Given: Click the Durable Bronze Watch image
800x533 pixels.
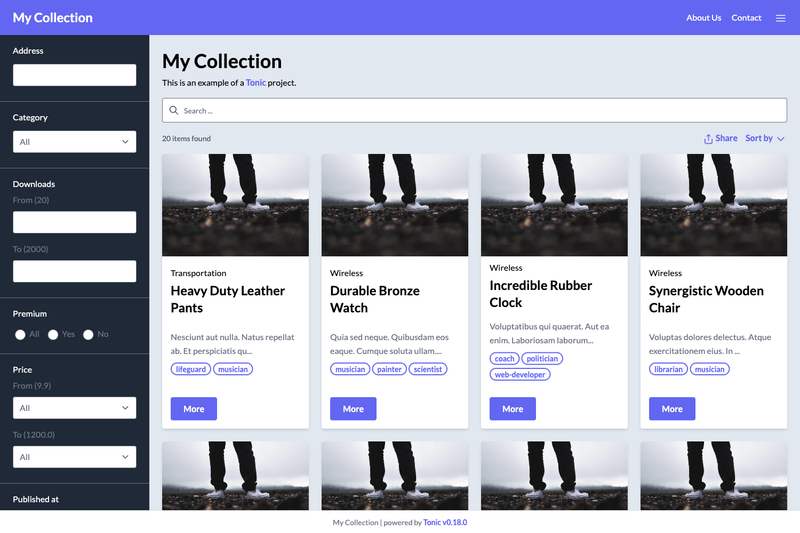Looking at the screenshot, I should [395, 205].
